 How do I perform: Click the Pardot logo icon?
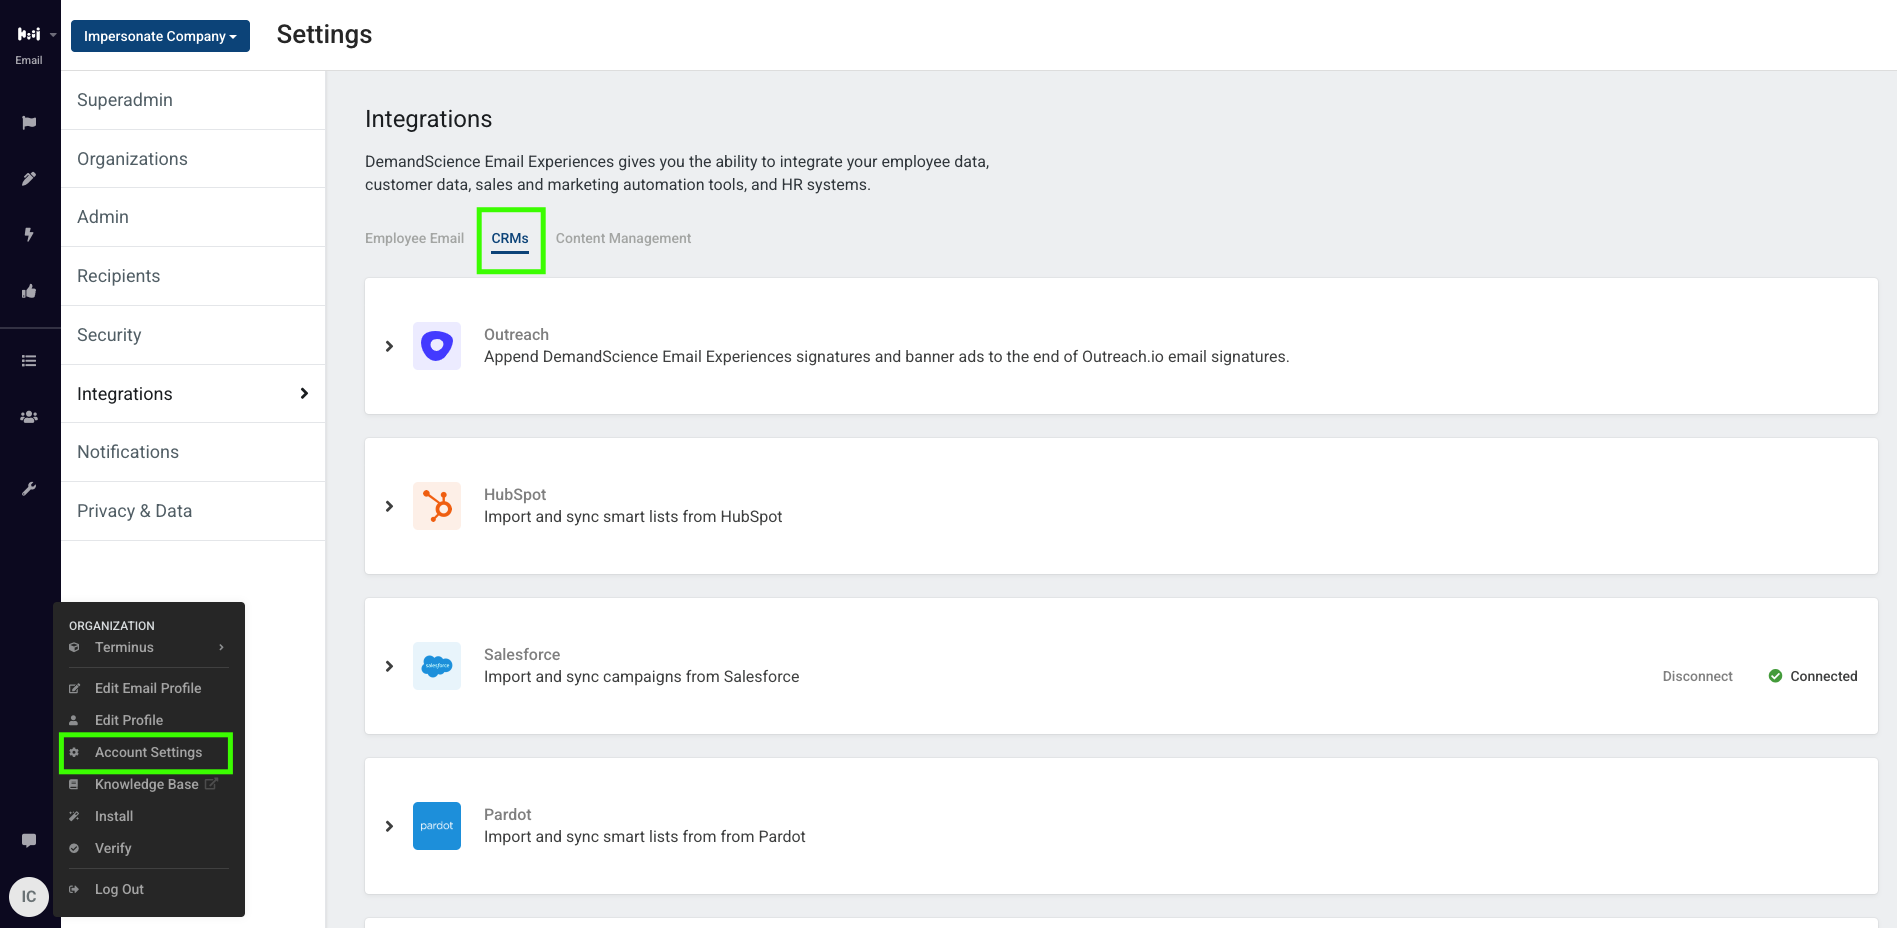(437, 826)
